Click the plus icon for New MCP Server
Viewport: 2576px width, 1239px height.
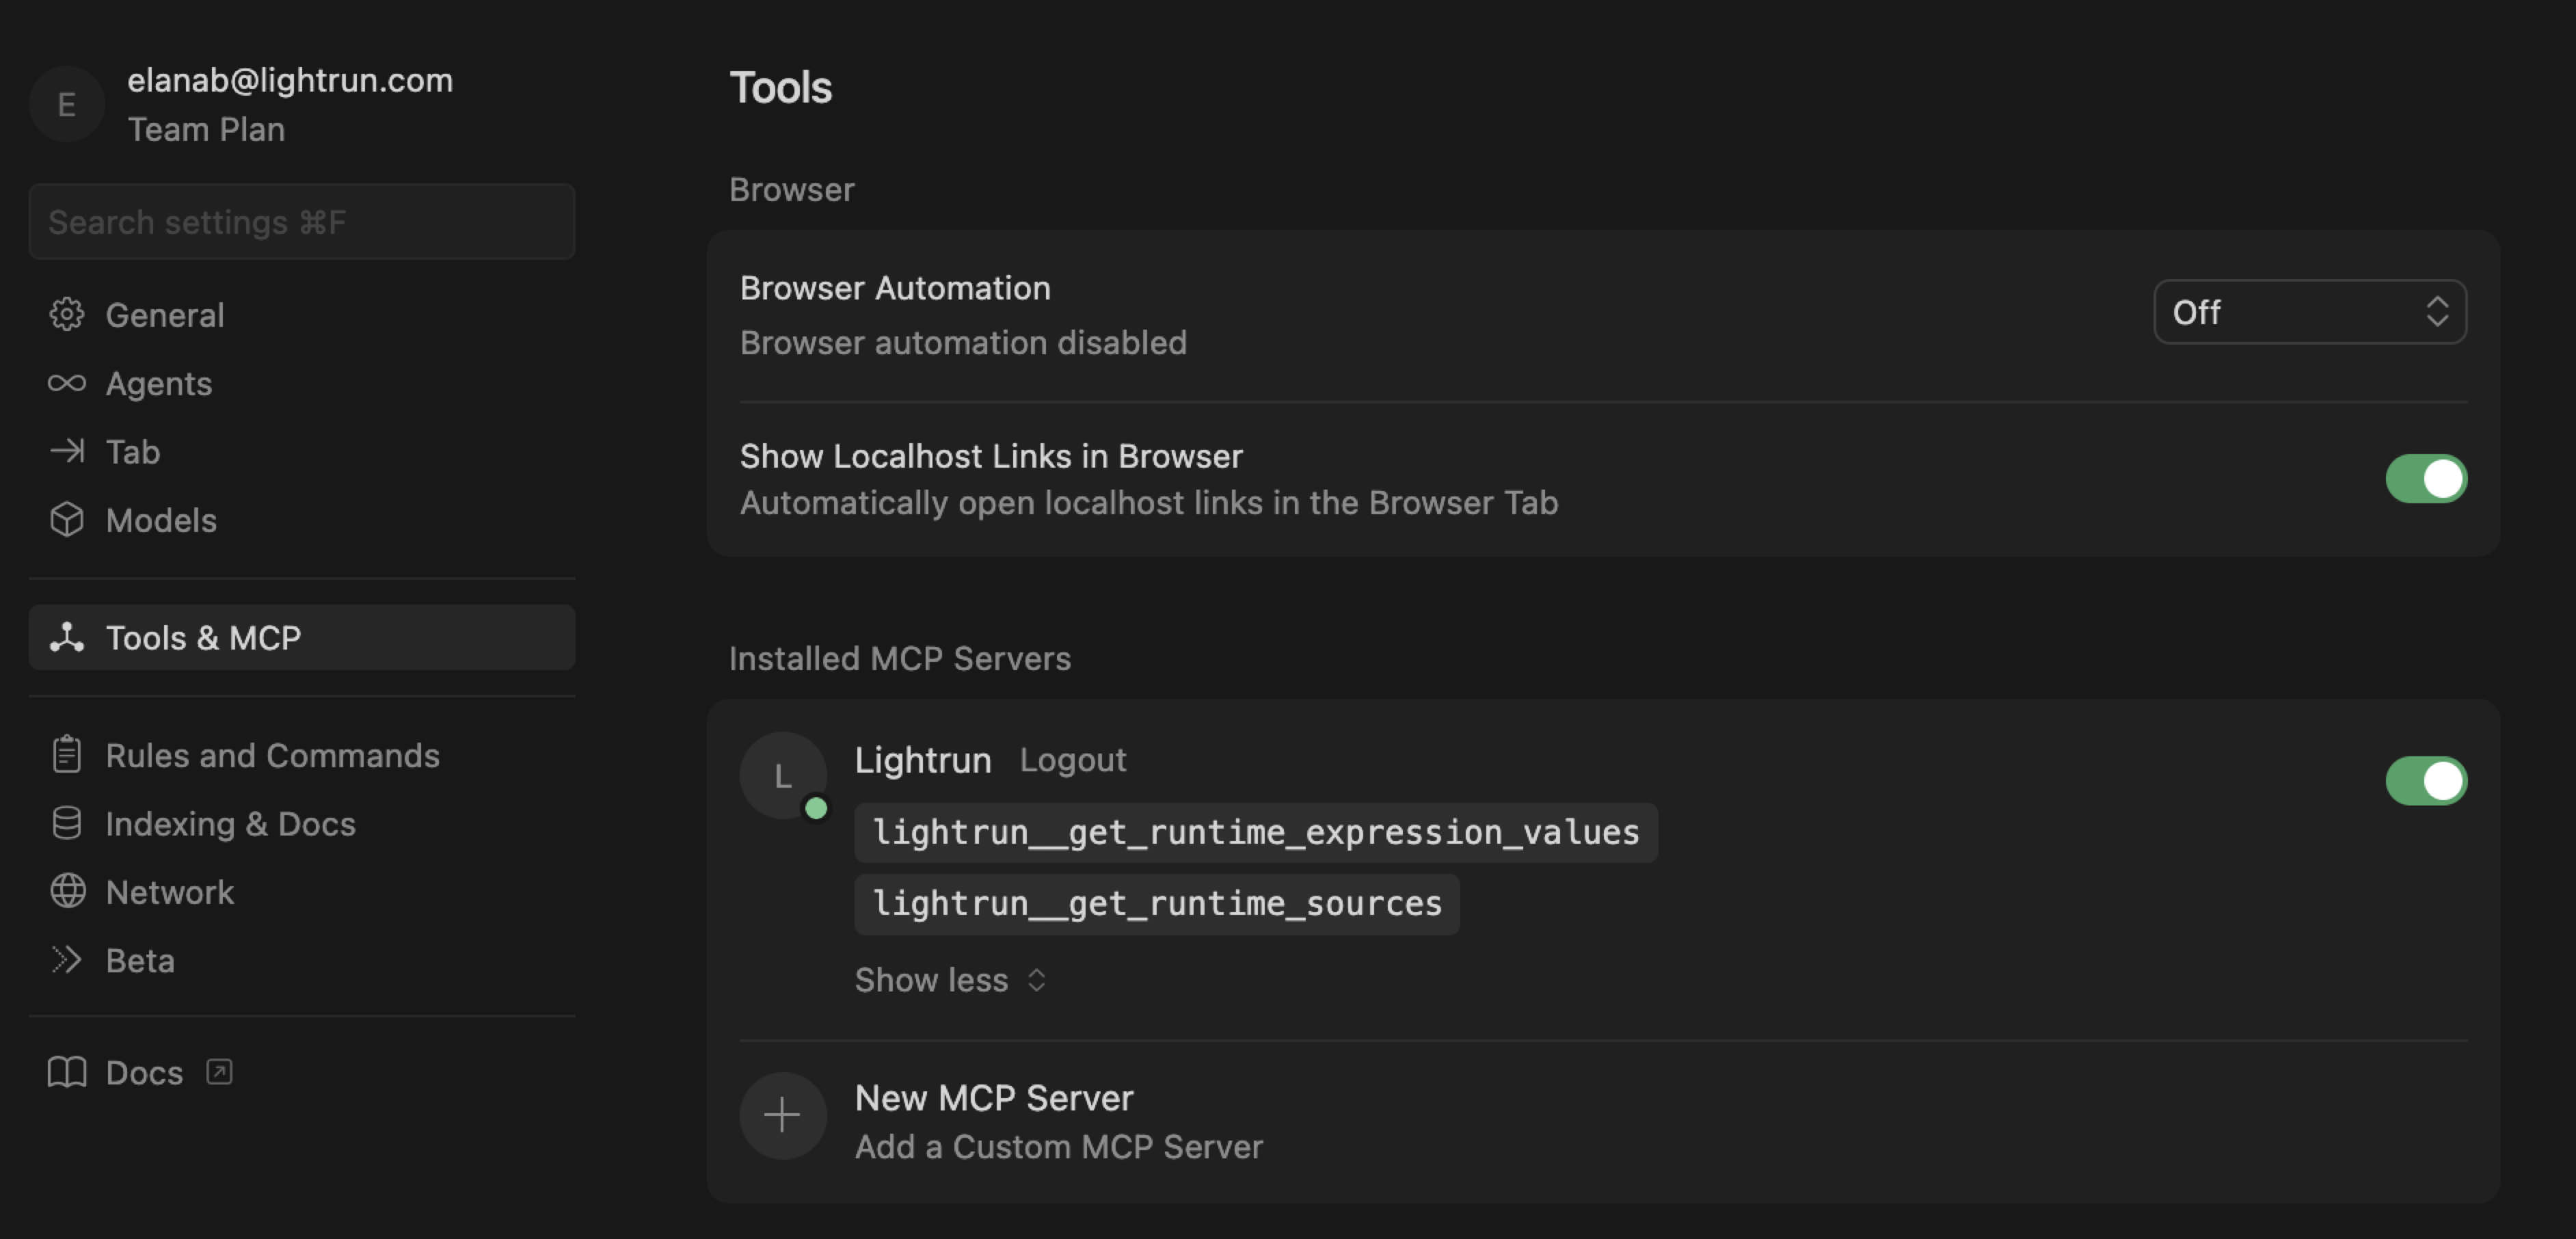[x=782, y=1115]
